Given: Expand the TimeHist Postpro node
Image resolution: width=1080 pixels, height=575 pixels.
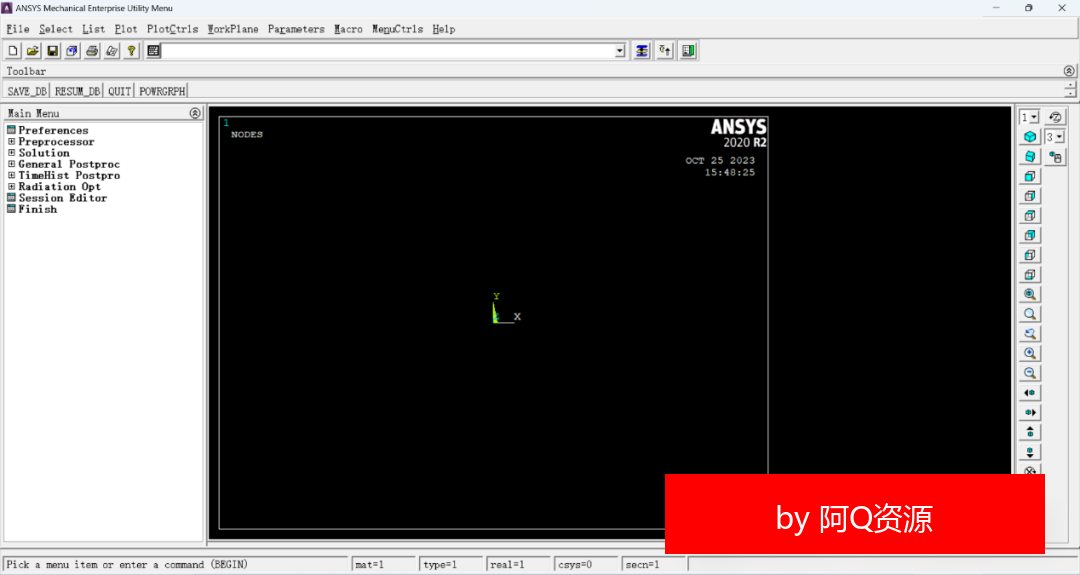Looking at the screenshot, I should click(x=11, y=175).
